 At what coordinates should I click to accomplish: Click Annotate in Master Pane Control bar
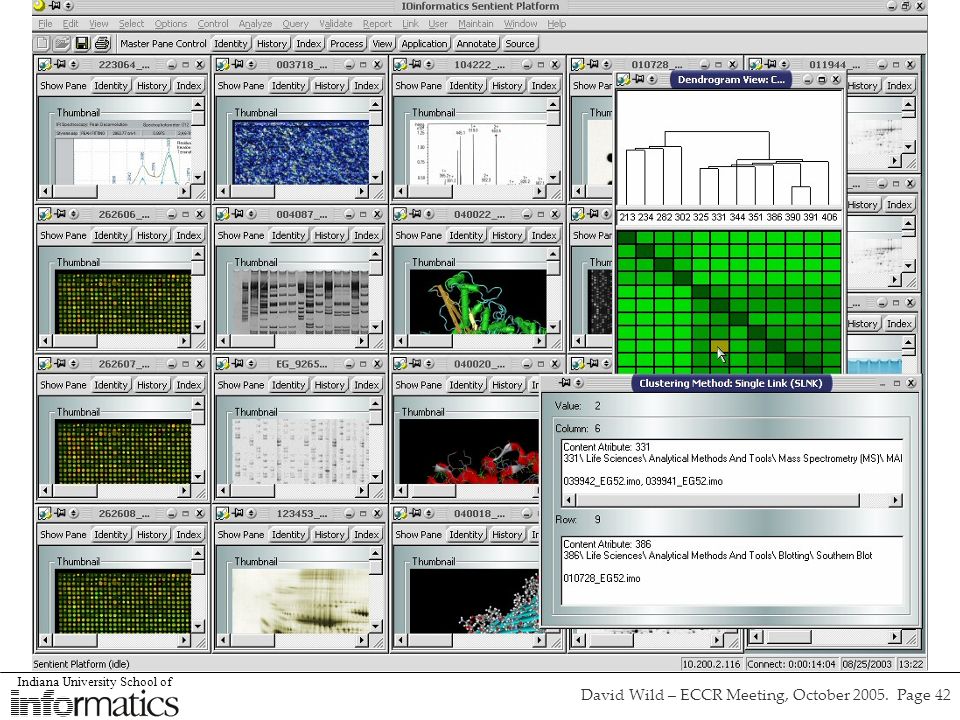(x=476, y=43)
